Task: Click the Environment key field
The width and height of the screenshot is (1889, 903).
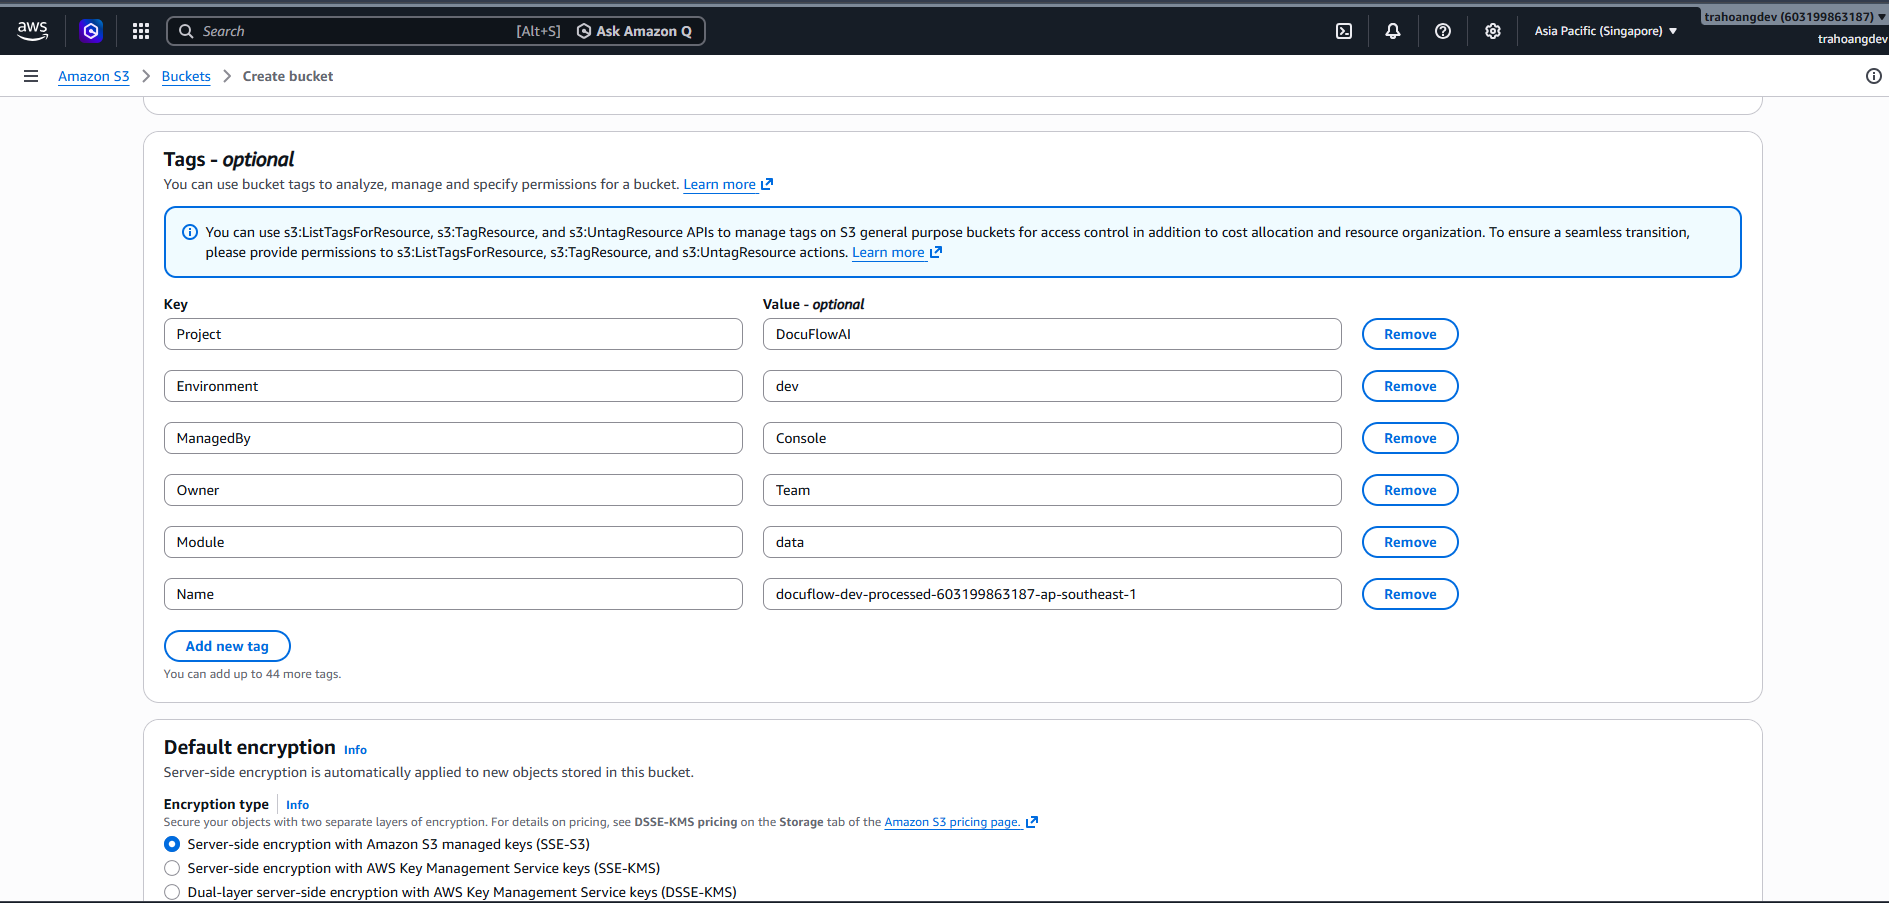Action: [x=453, y=386]
